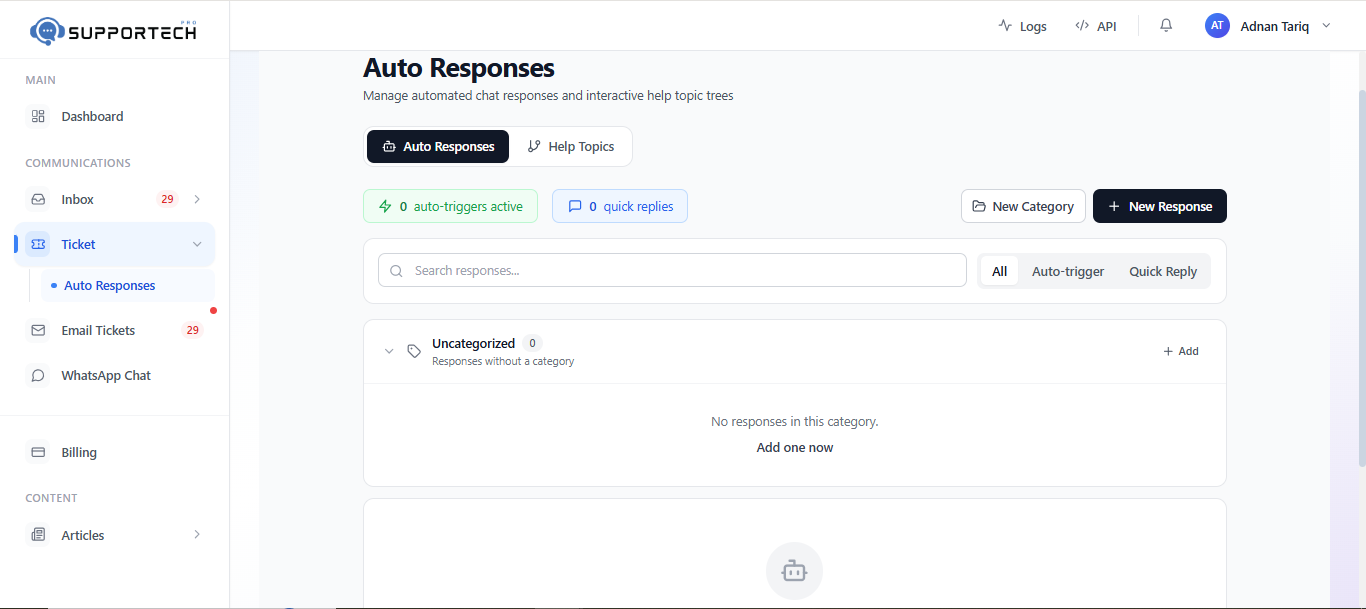Click the auto-triggers active badge
The image size is (1366, 609).
(x=450, y=206)
